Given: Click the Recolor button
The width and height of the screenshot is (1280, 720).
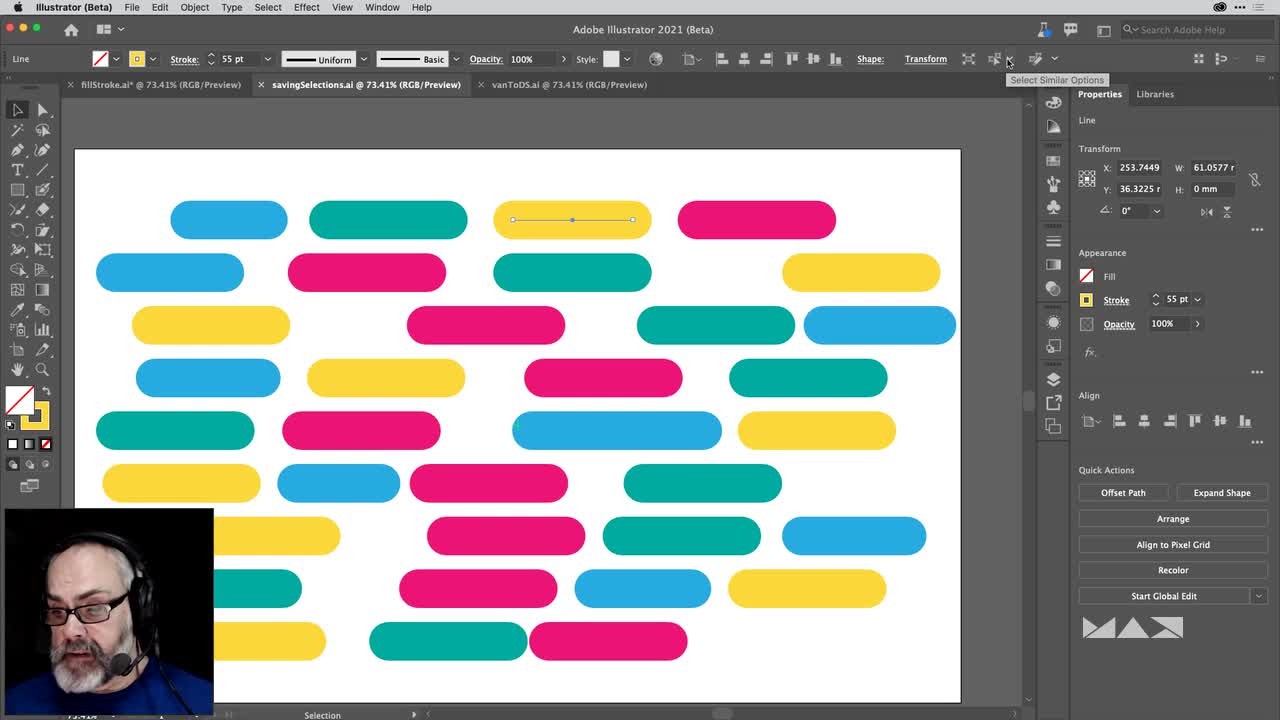Looking at the screenshot, I should tap(1173, 570).
